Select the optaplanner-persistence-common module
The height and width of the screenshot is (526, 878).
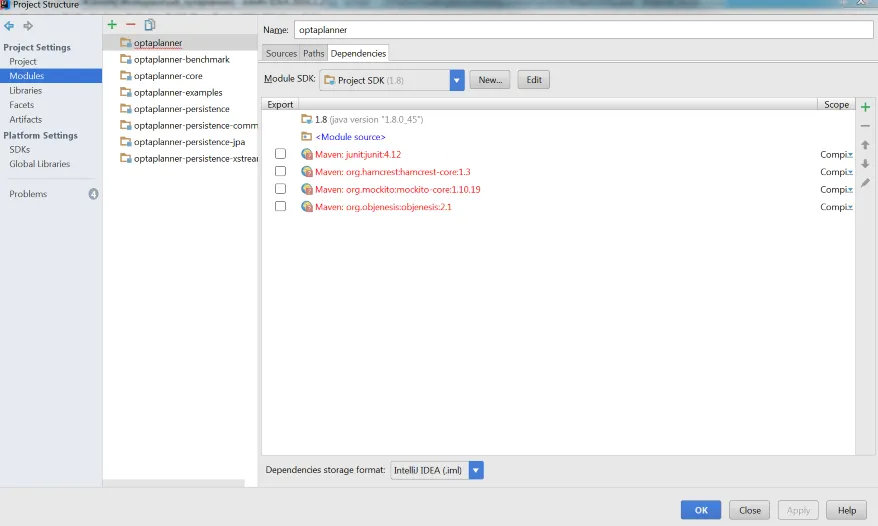click(x=195, y=125)
